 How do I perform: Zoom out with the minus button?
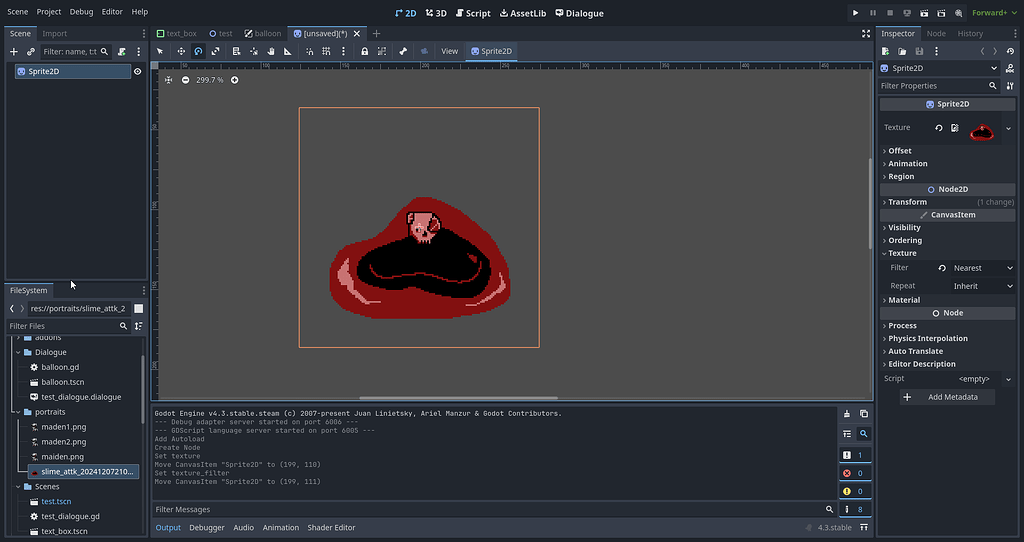coord(185,80)
